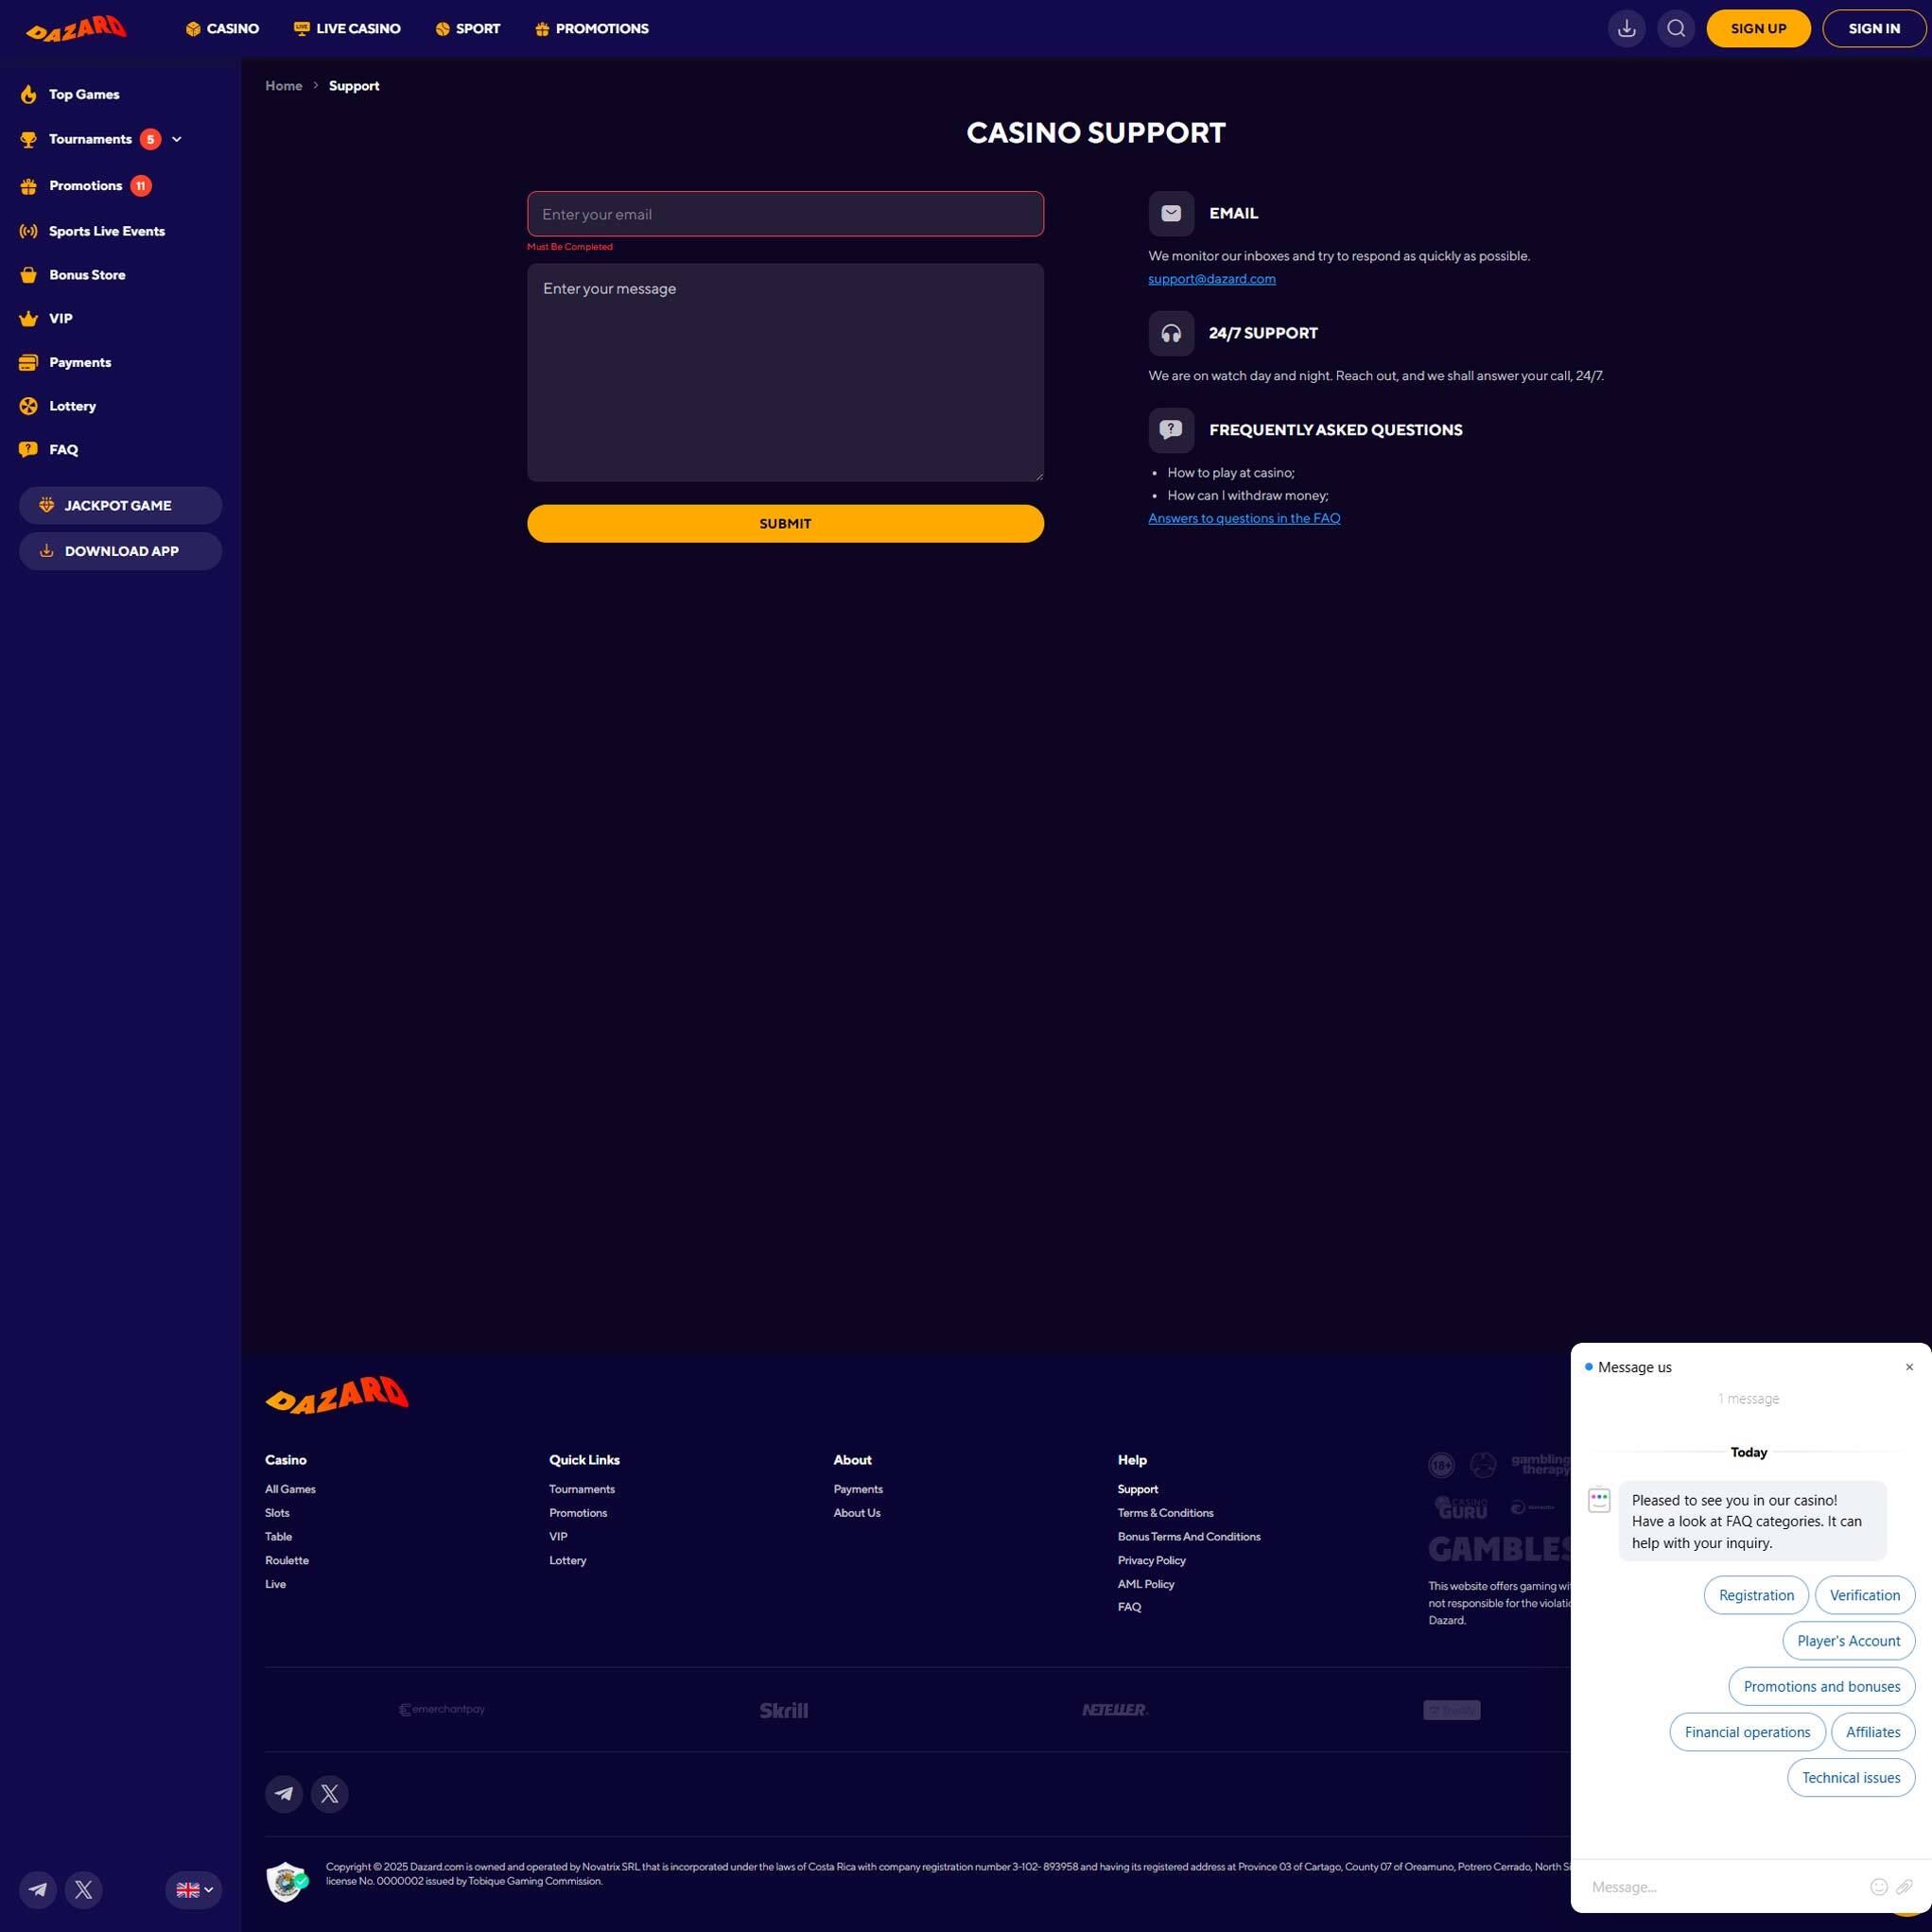This screenshot has height=1932, width=1932.
Task: Open the search magnifier icon
Action: [1676, 29]
